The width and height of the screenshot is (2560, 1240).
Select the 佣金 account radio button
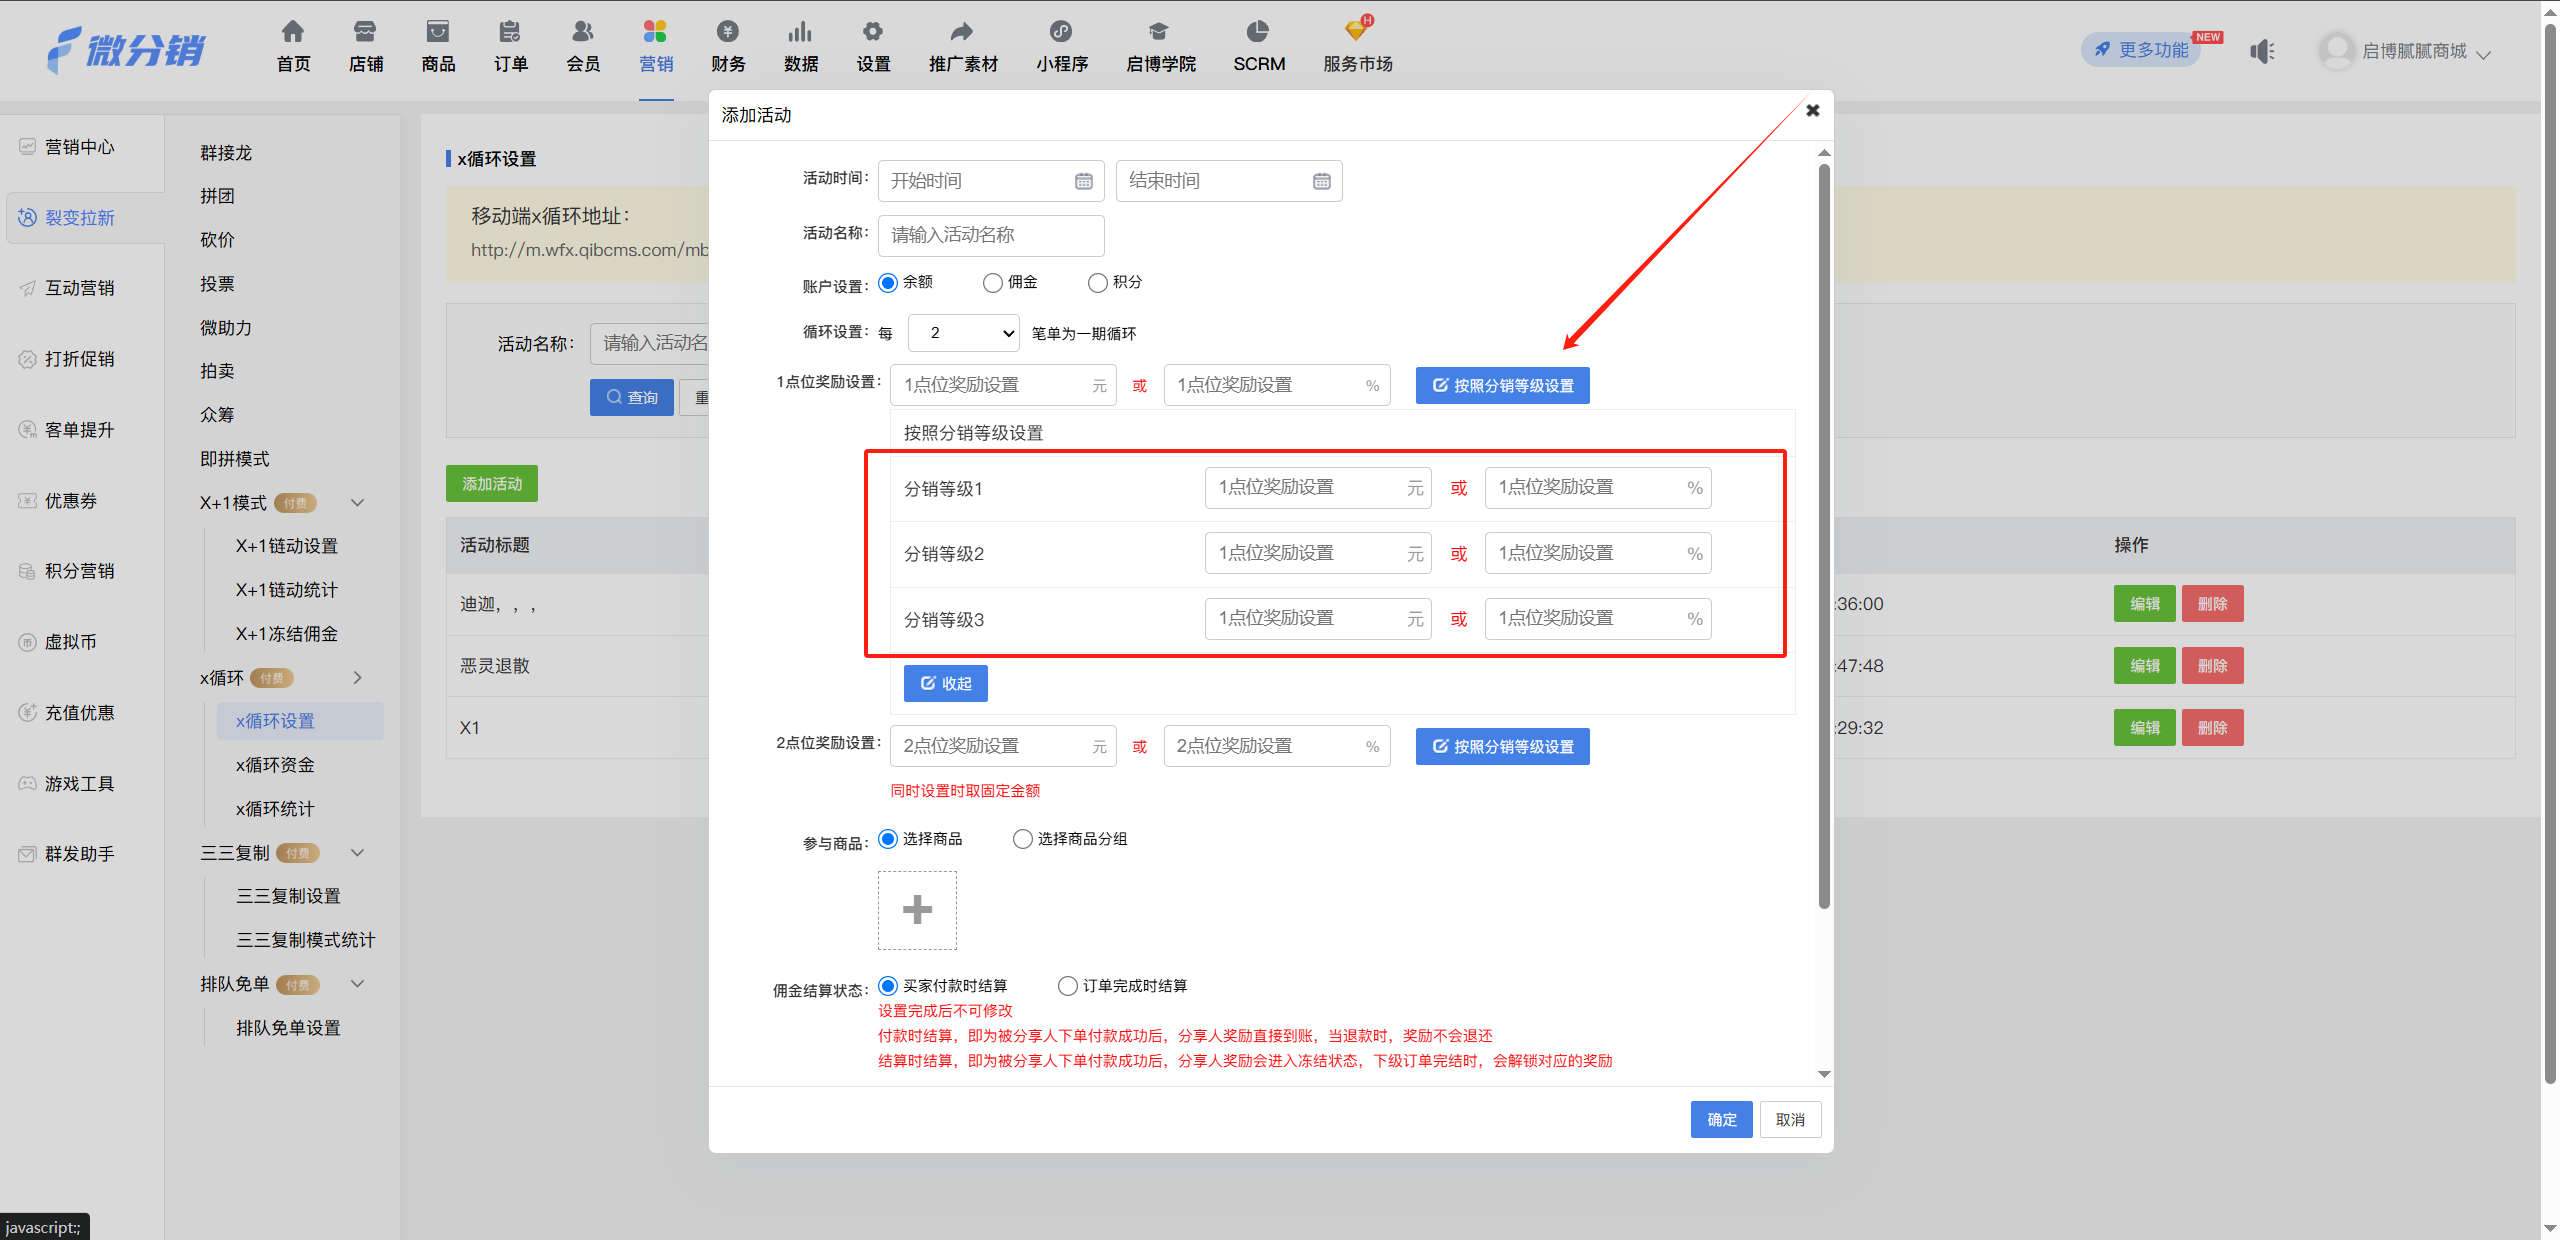click(993, 283)
